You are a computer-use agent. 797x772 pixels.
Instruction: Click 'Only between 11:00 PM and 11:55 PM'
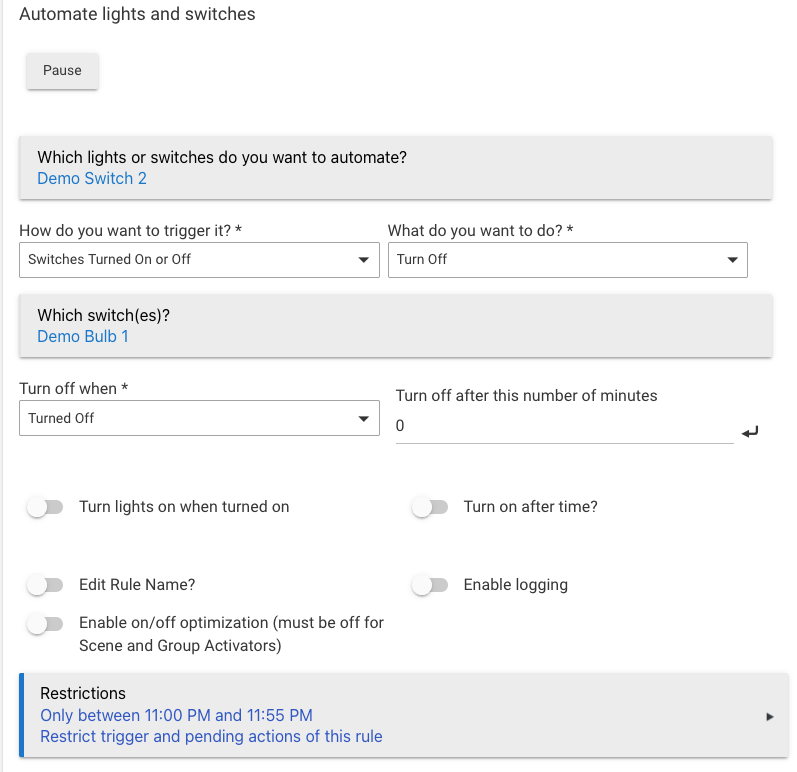click(x=176, y=715)
